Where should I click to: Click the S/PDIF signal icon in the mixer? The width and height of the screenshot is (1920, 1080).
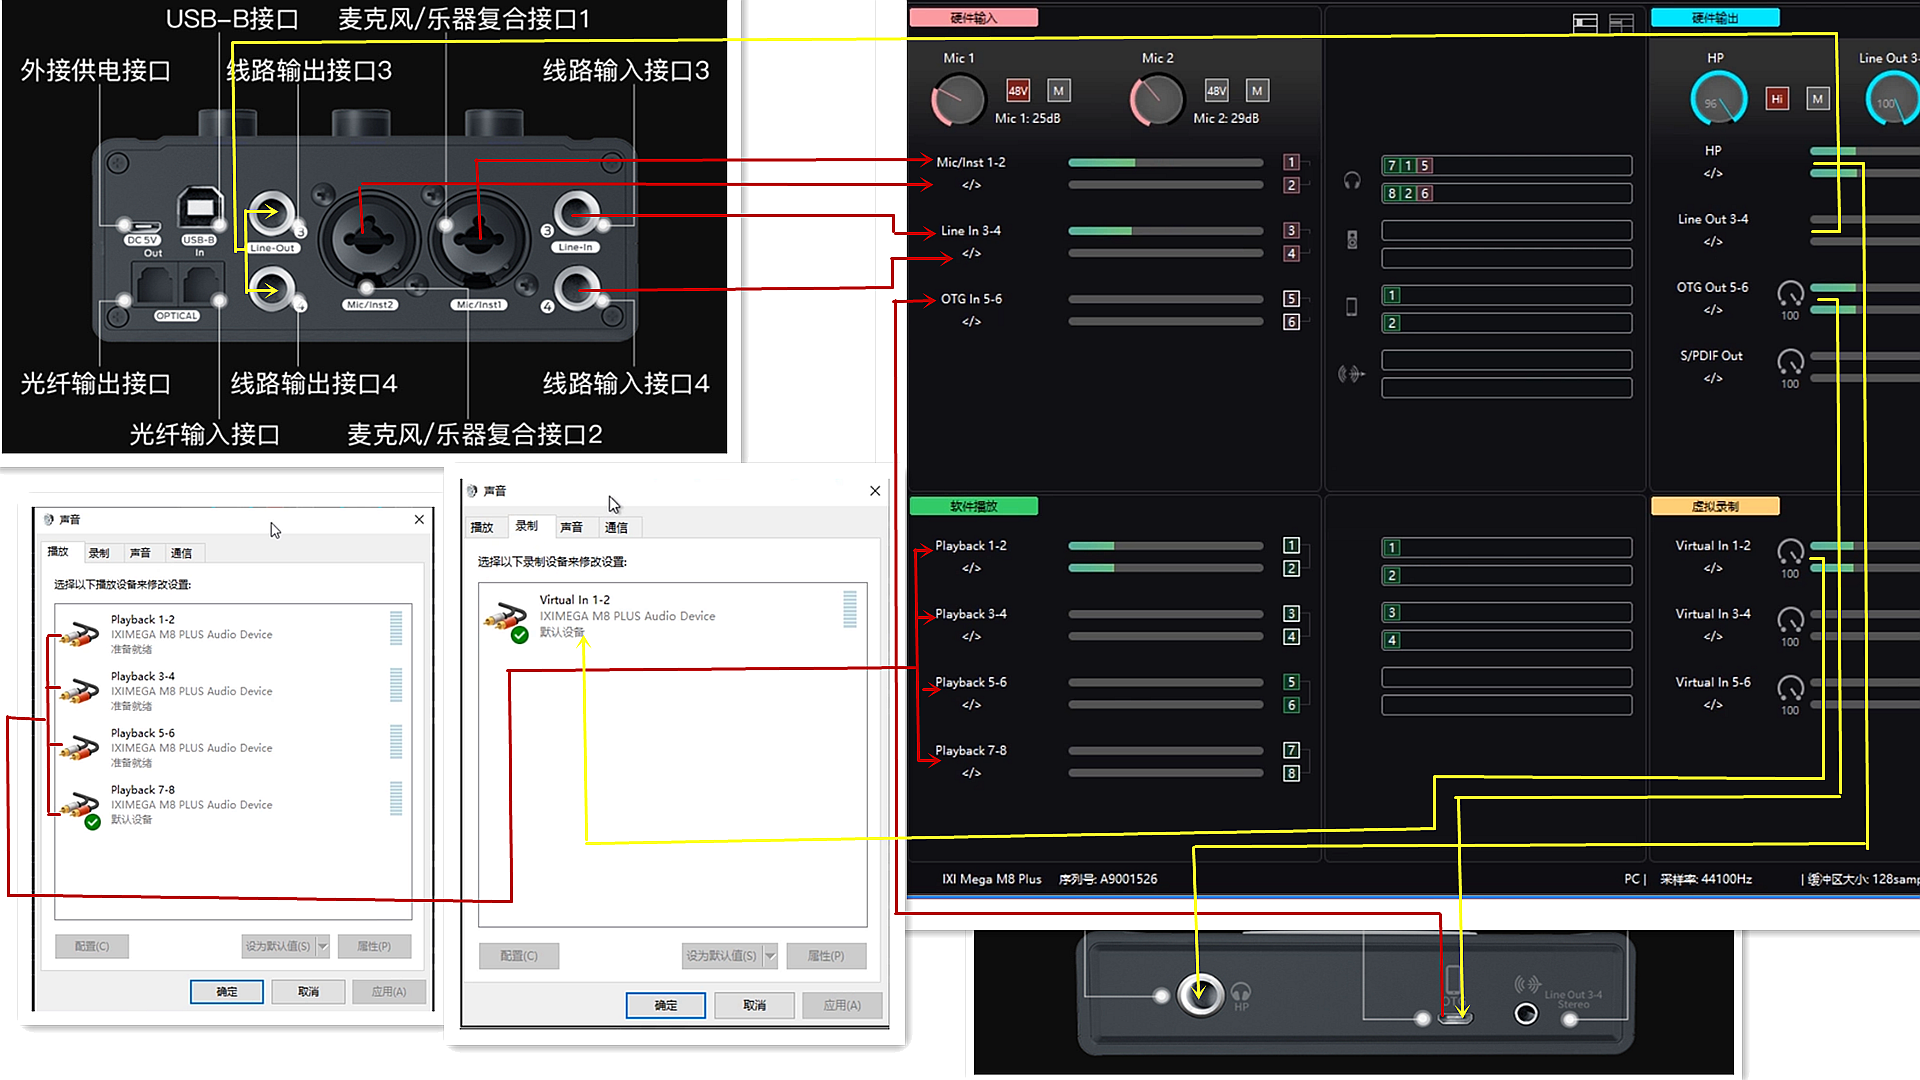point(1352,374)
